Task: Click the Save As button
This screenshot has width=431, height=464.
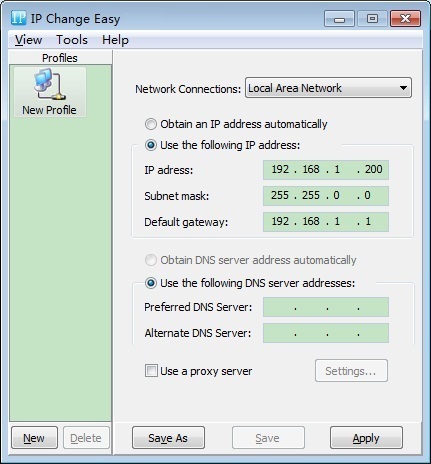Action: [168, 438]
